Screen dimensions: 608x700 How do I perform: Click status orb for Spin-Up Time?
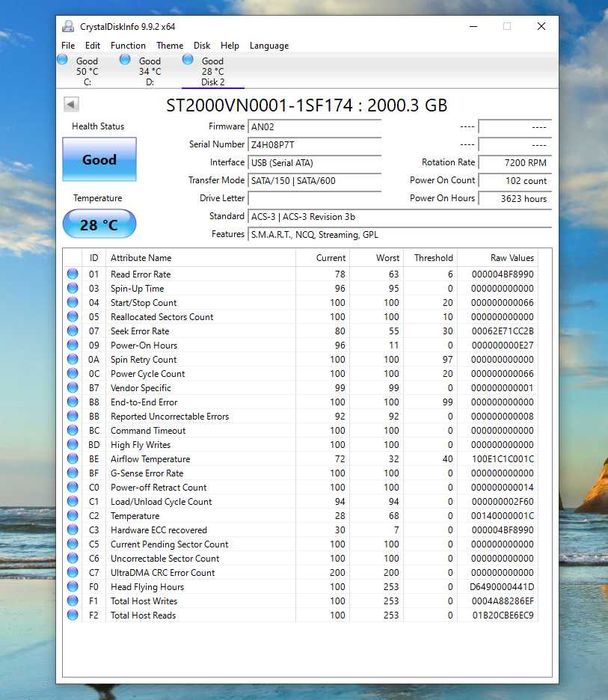coord(72,288)
